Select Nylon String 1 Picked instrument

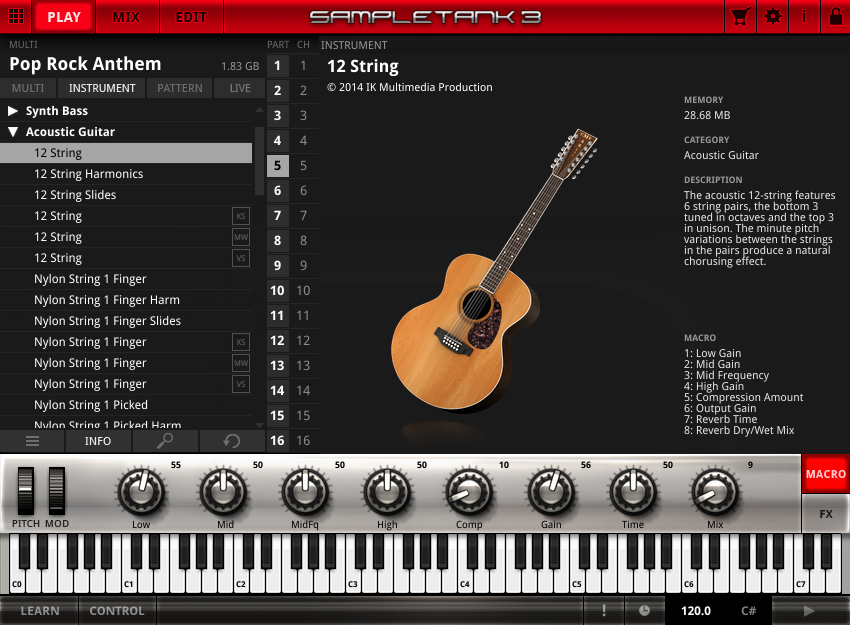click(126, 405)
